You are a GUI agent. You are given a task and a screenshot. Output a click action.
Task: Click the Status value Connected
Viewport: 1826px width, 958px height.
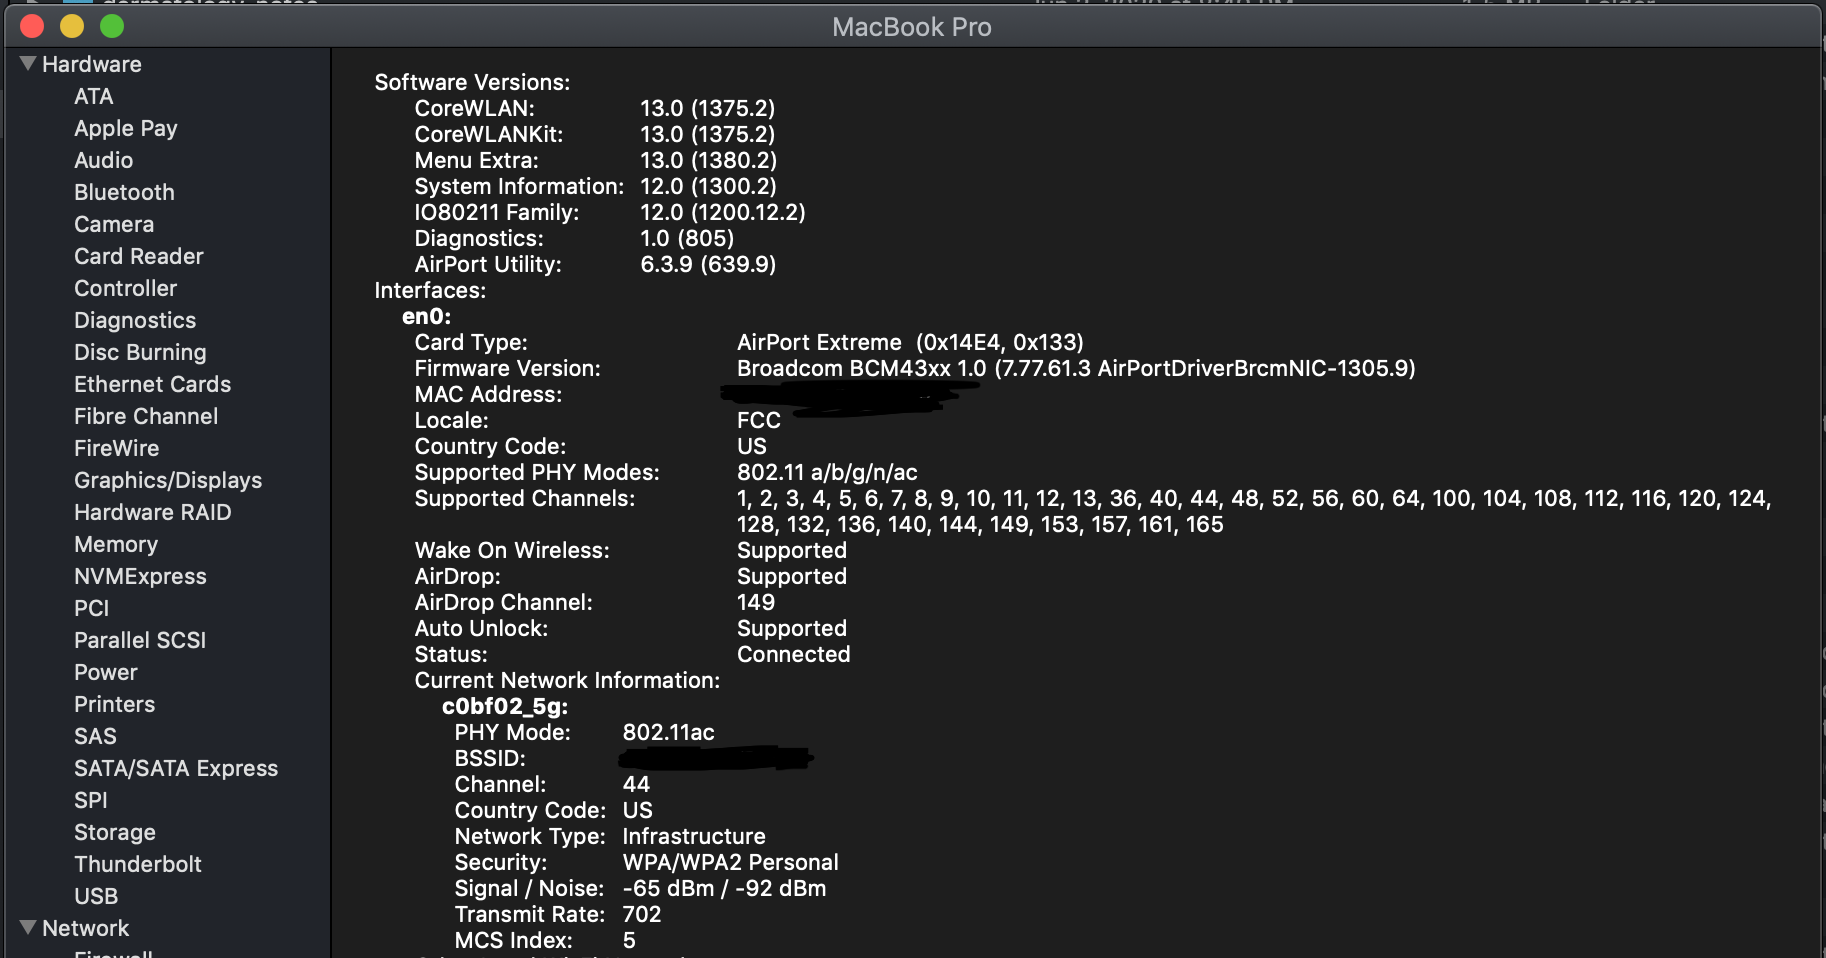(x=794, y=654)
